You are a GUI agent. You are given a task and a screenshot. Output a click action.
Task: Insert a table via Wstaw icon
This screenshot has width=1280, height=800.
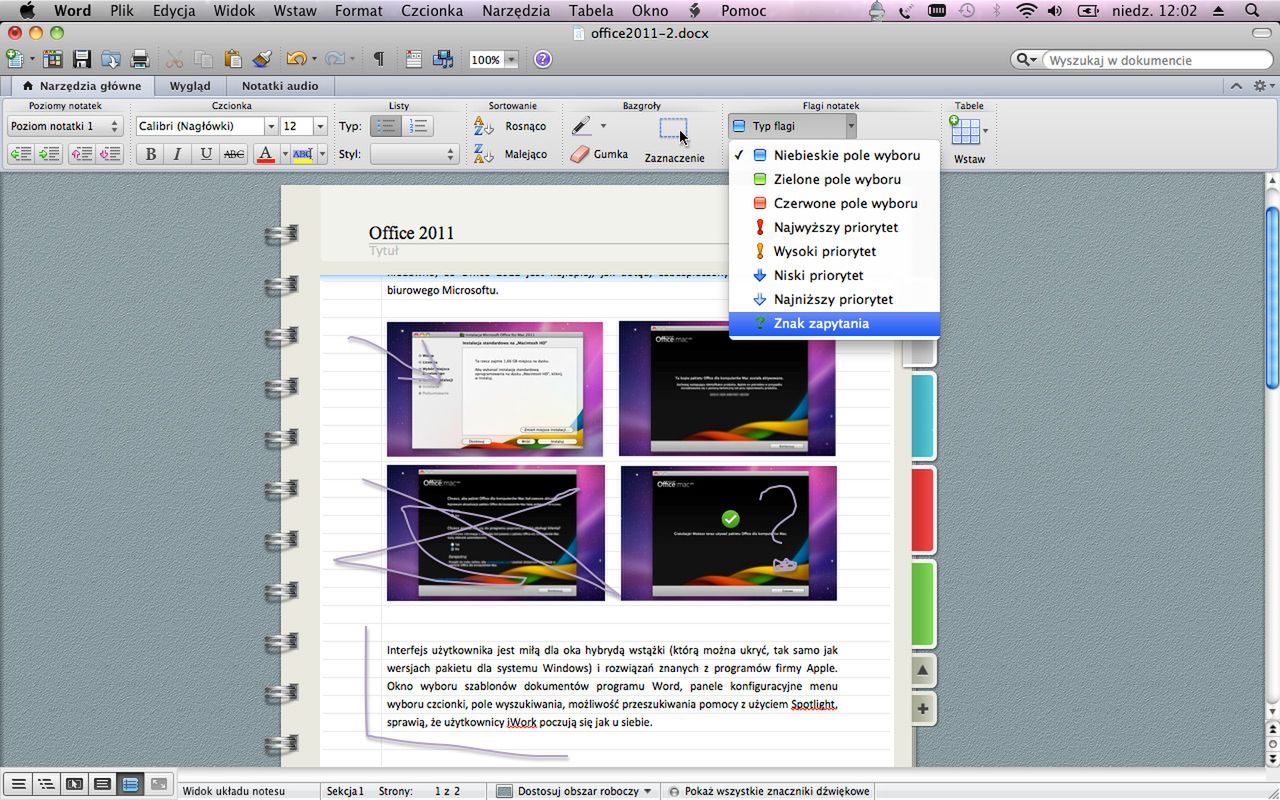coord(968,131)
